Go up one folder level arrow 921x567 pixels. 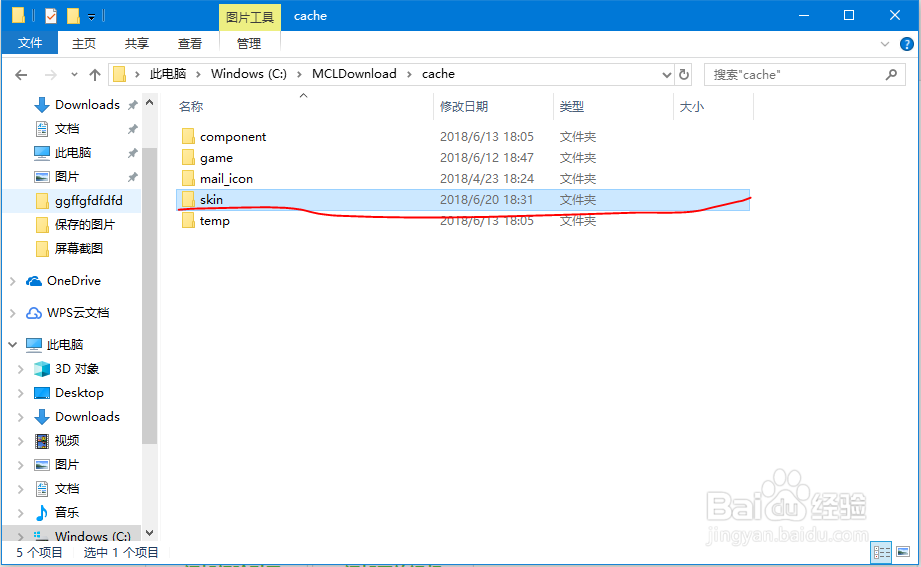(x=95, y=75)
